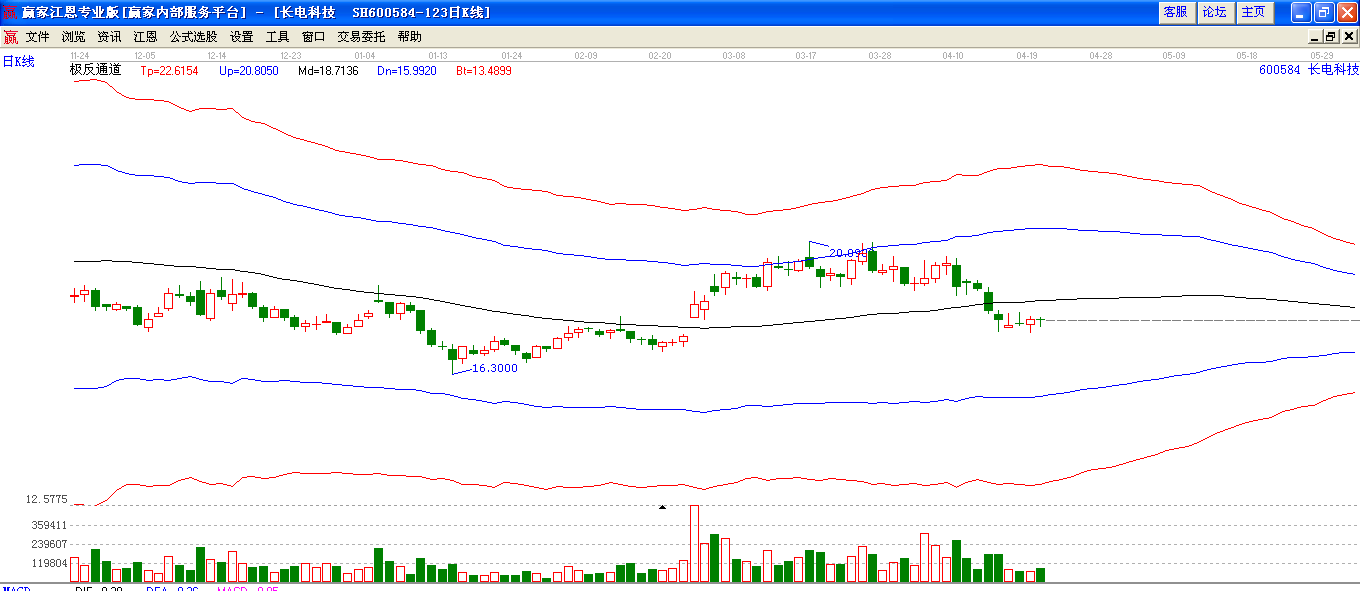Click the 12.5775 axis value
The image size is (1360, 591).
point(46,499)
